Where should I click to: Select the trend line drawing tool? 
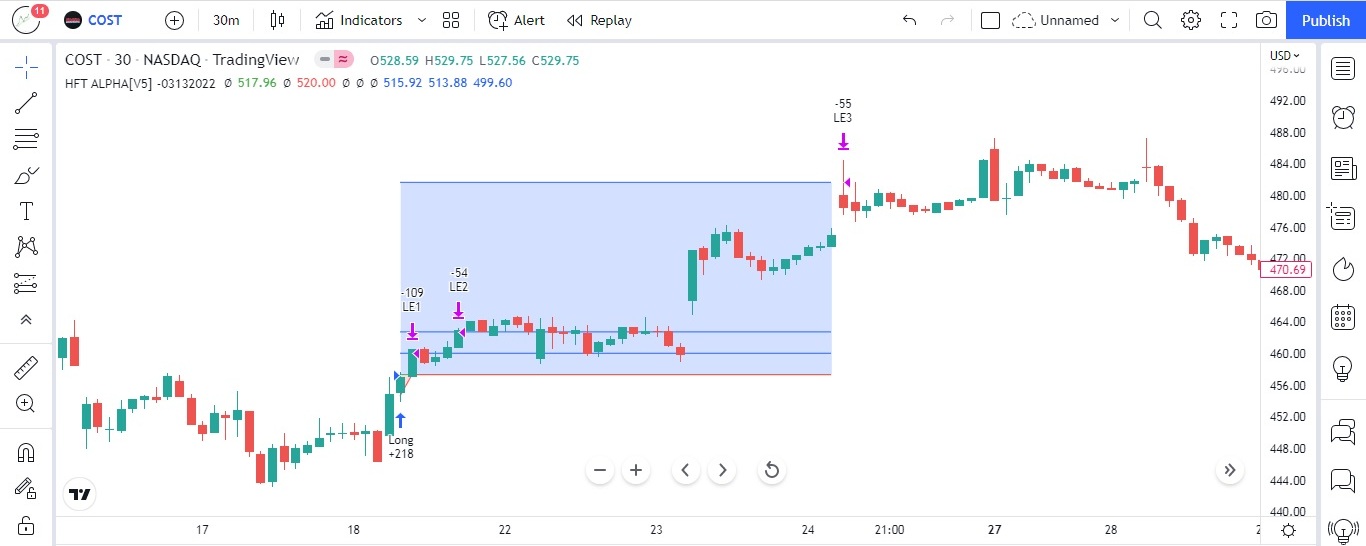coord(26,103)
